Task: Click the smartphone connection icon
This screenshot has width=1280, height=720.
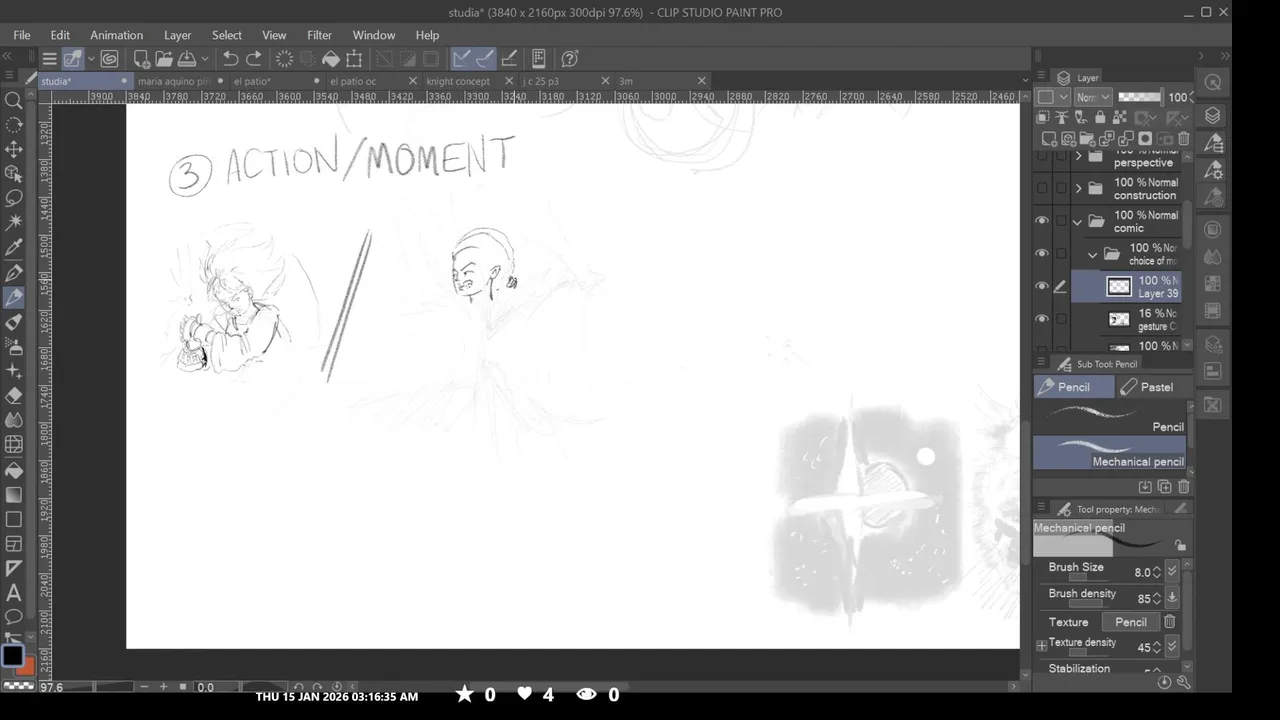Action: (x=538, y=59)
